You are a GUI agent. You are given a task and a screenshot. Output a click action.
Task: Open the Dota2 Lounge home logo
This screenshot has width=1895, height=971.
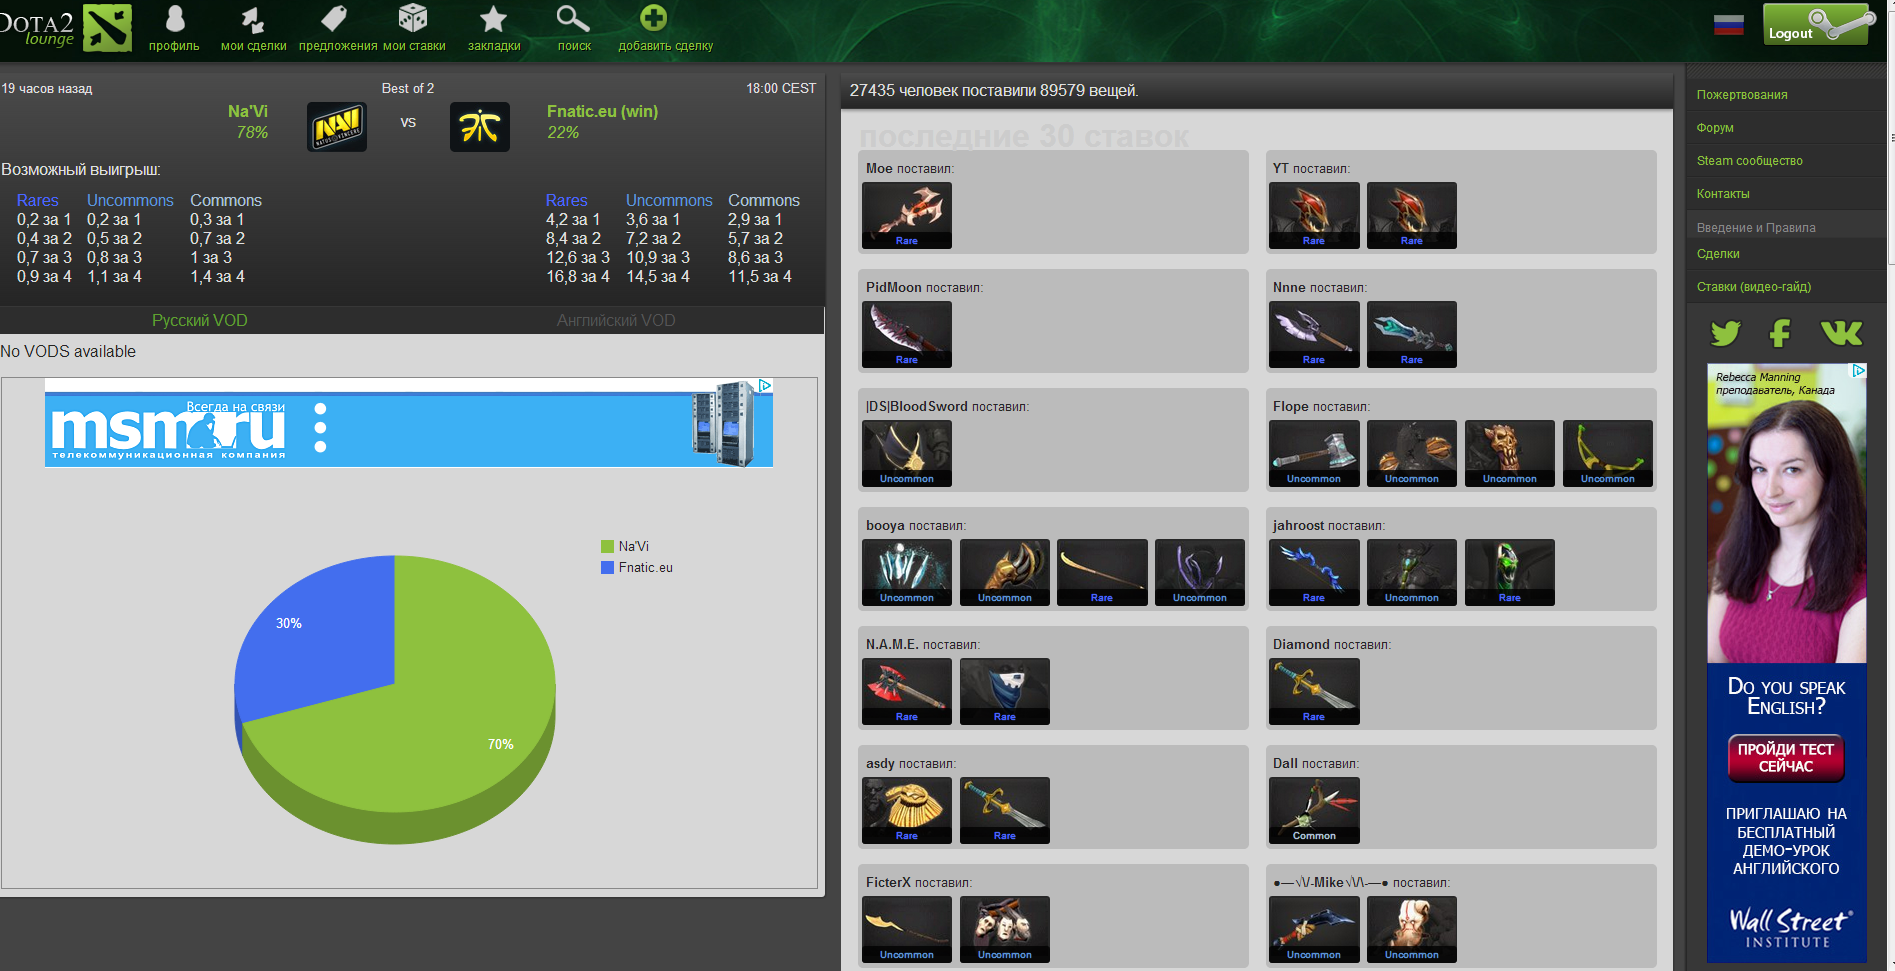(66, 27)
